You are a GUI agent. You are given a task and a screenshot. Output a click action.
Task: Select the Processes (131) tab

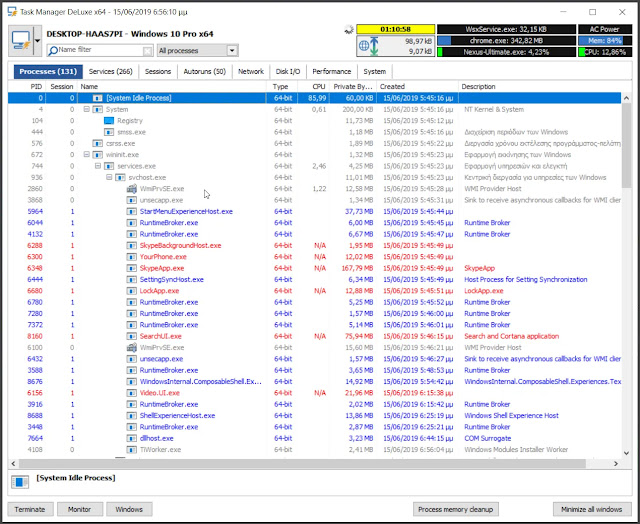click(48, 71)
